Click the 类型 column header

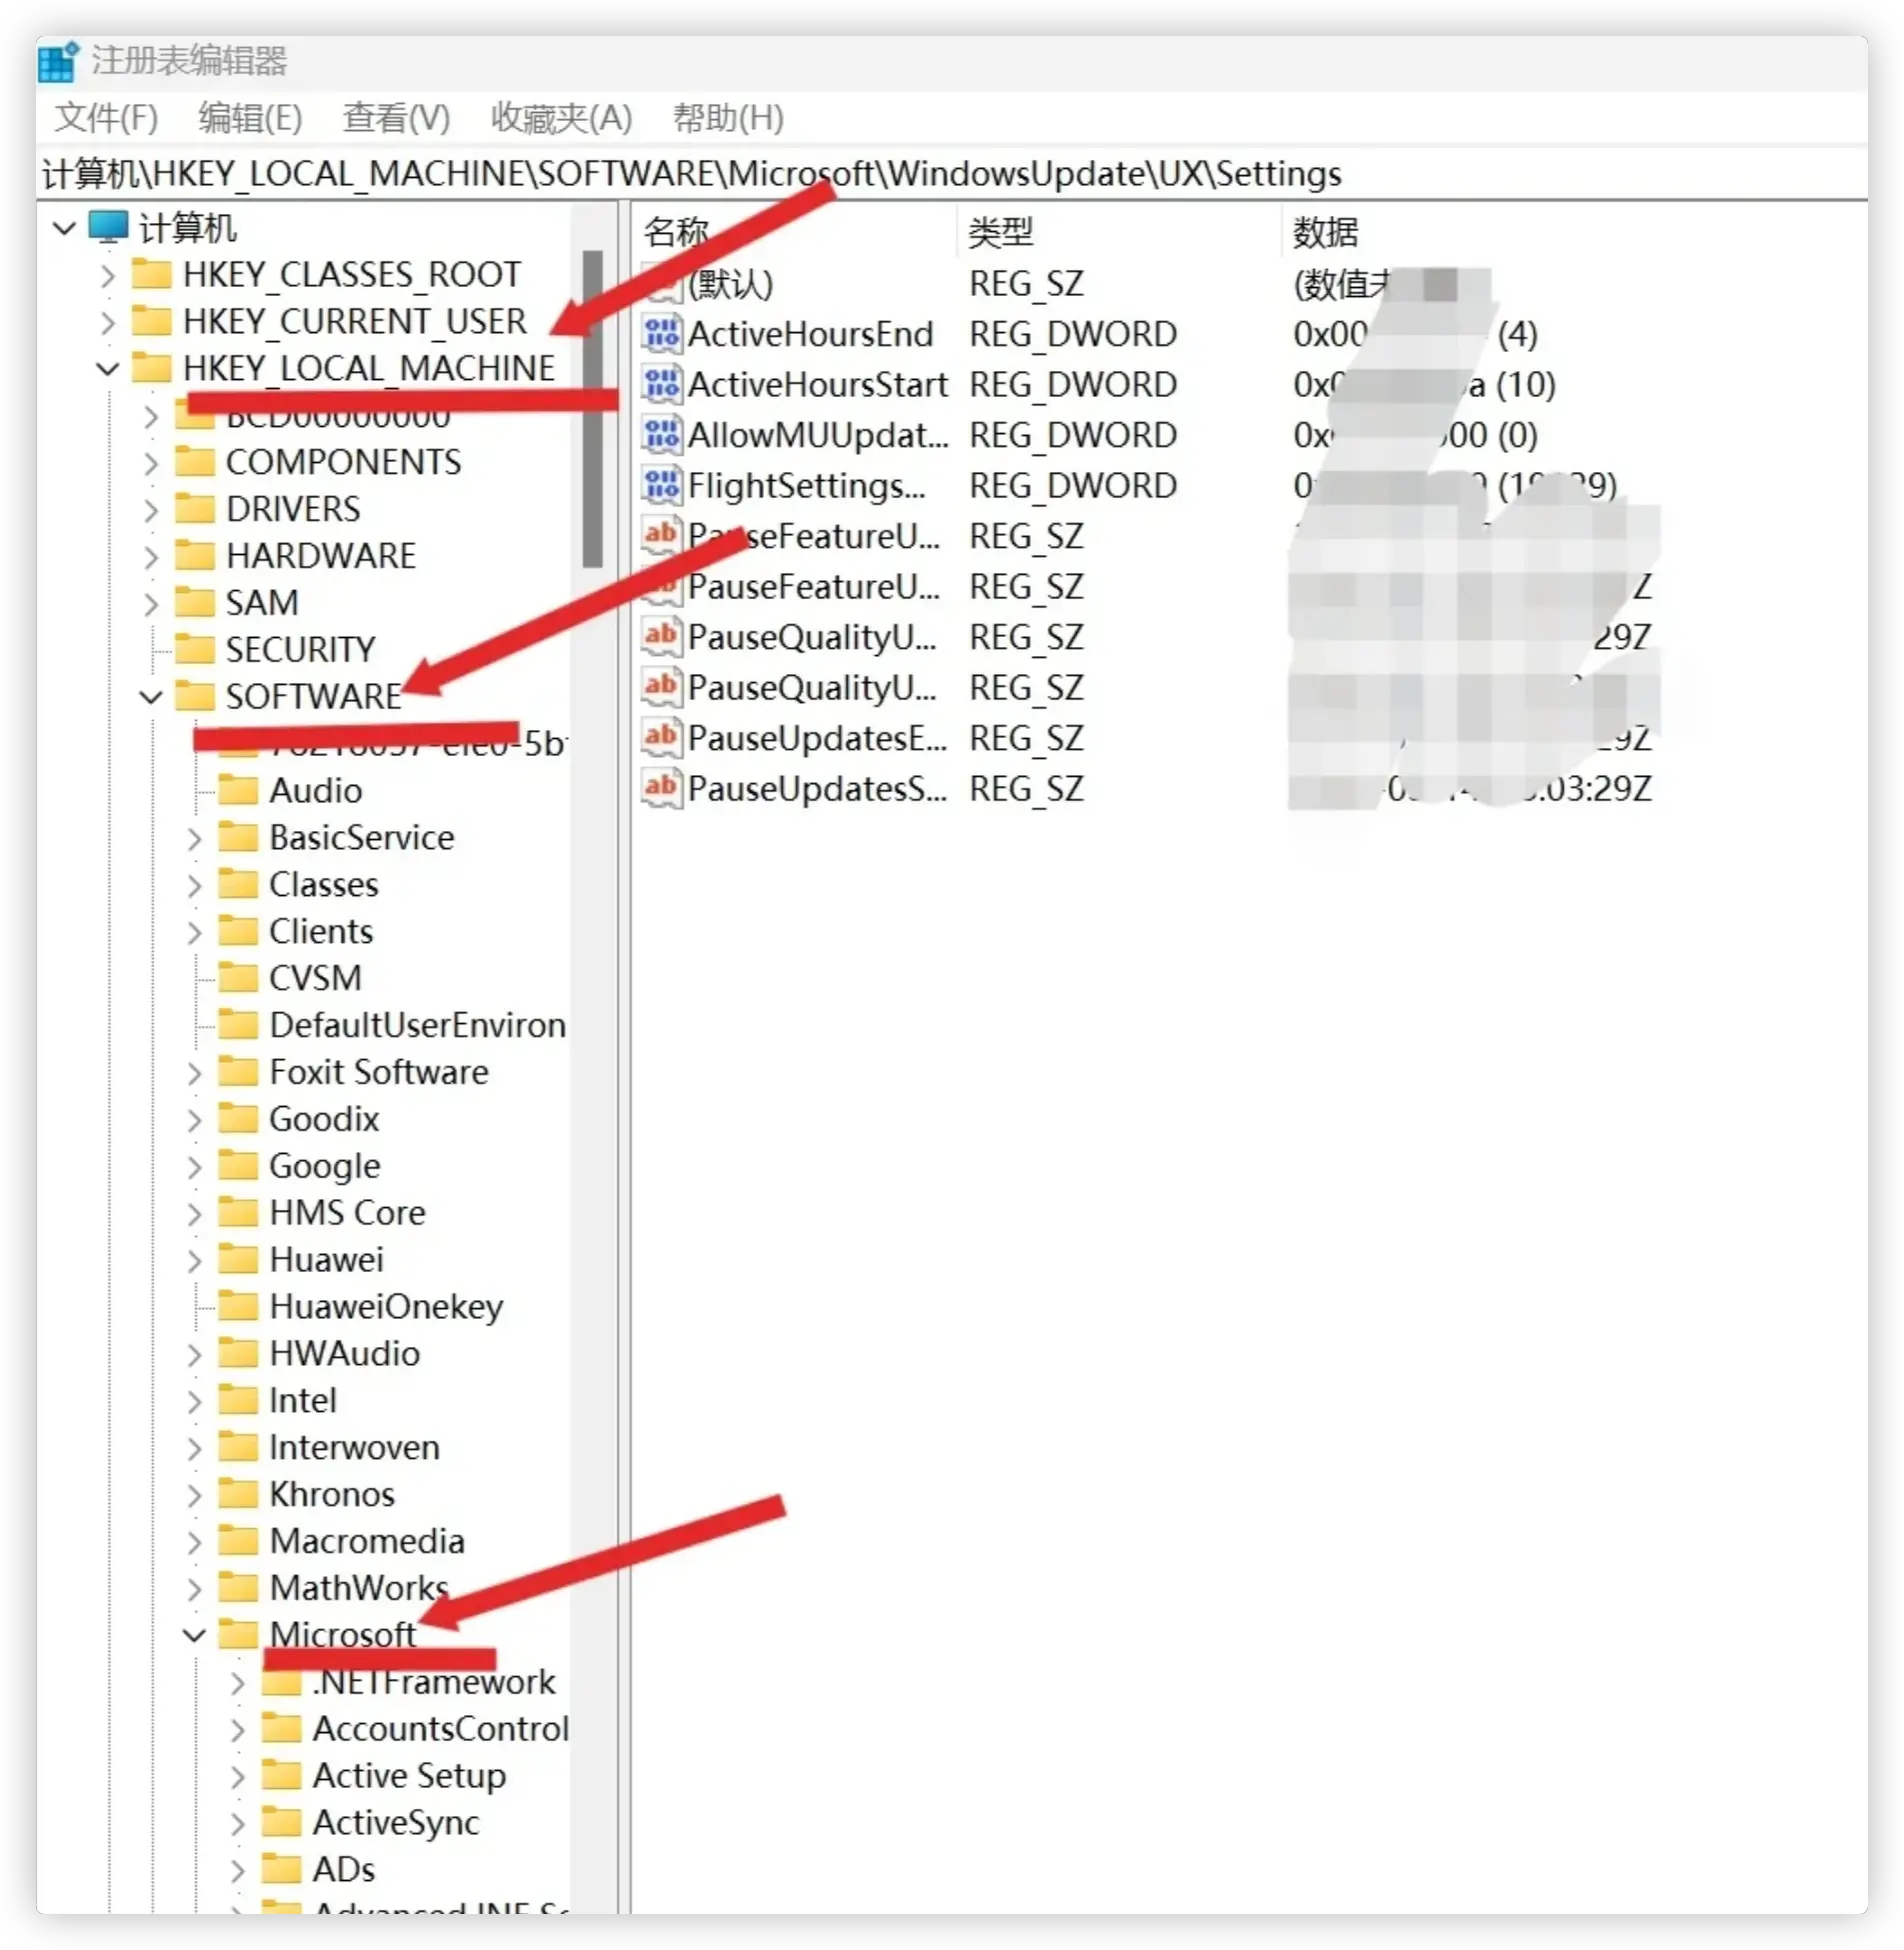point(1000,231)
